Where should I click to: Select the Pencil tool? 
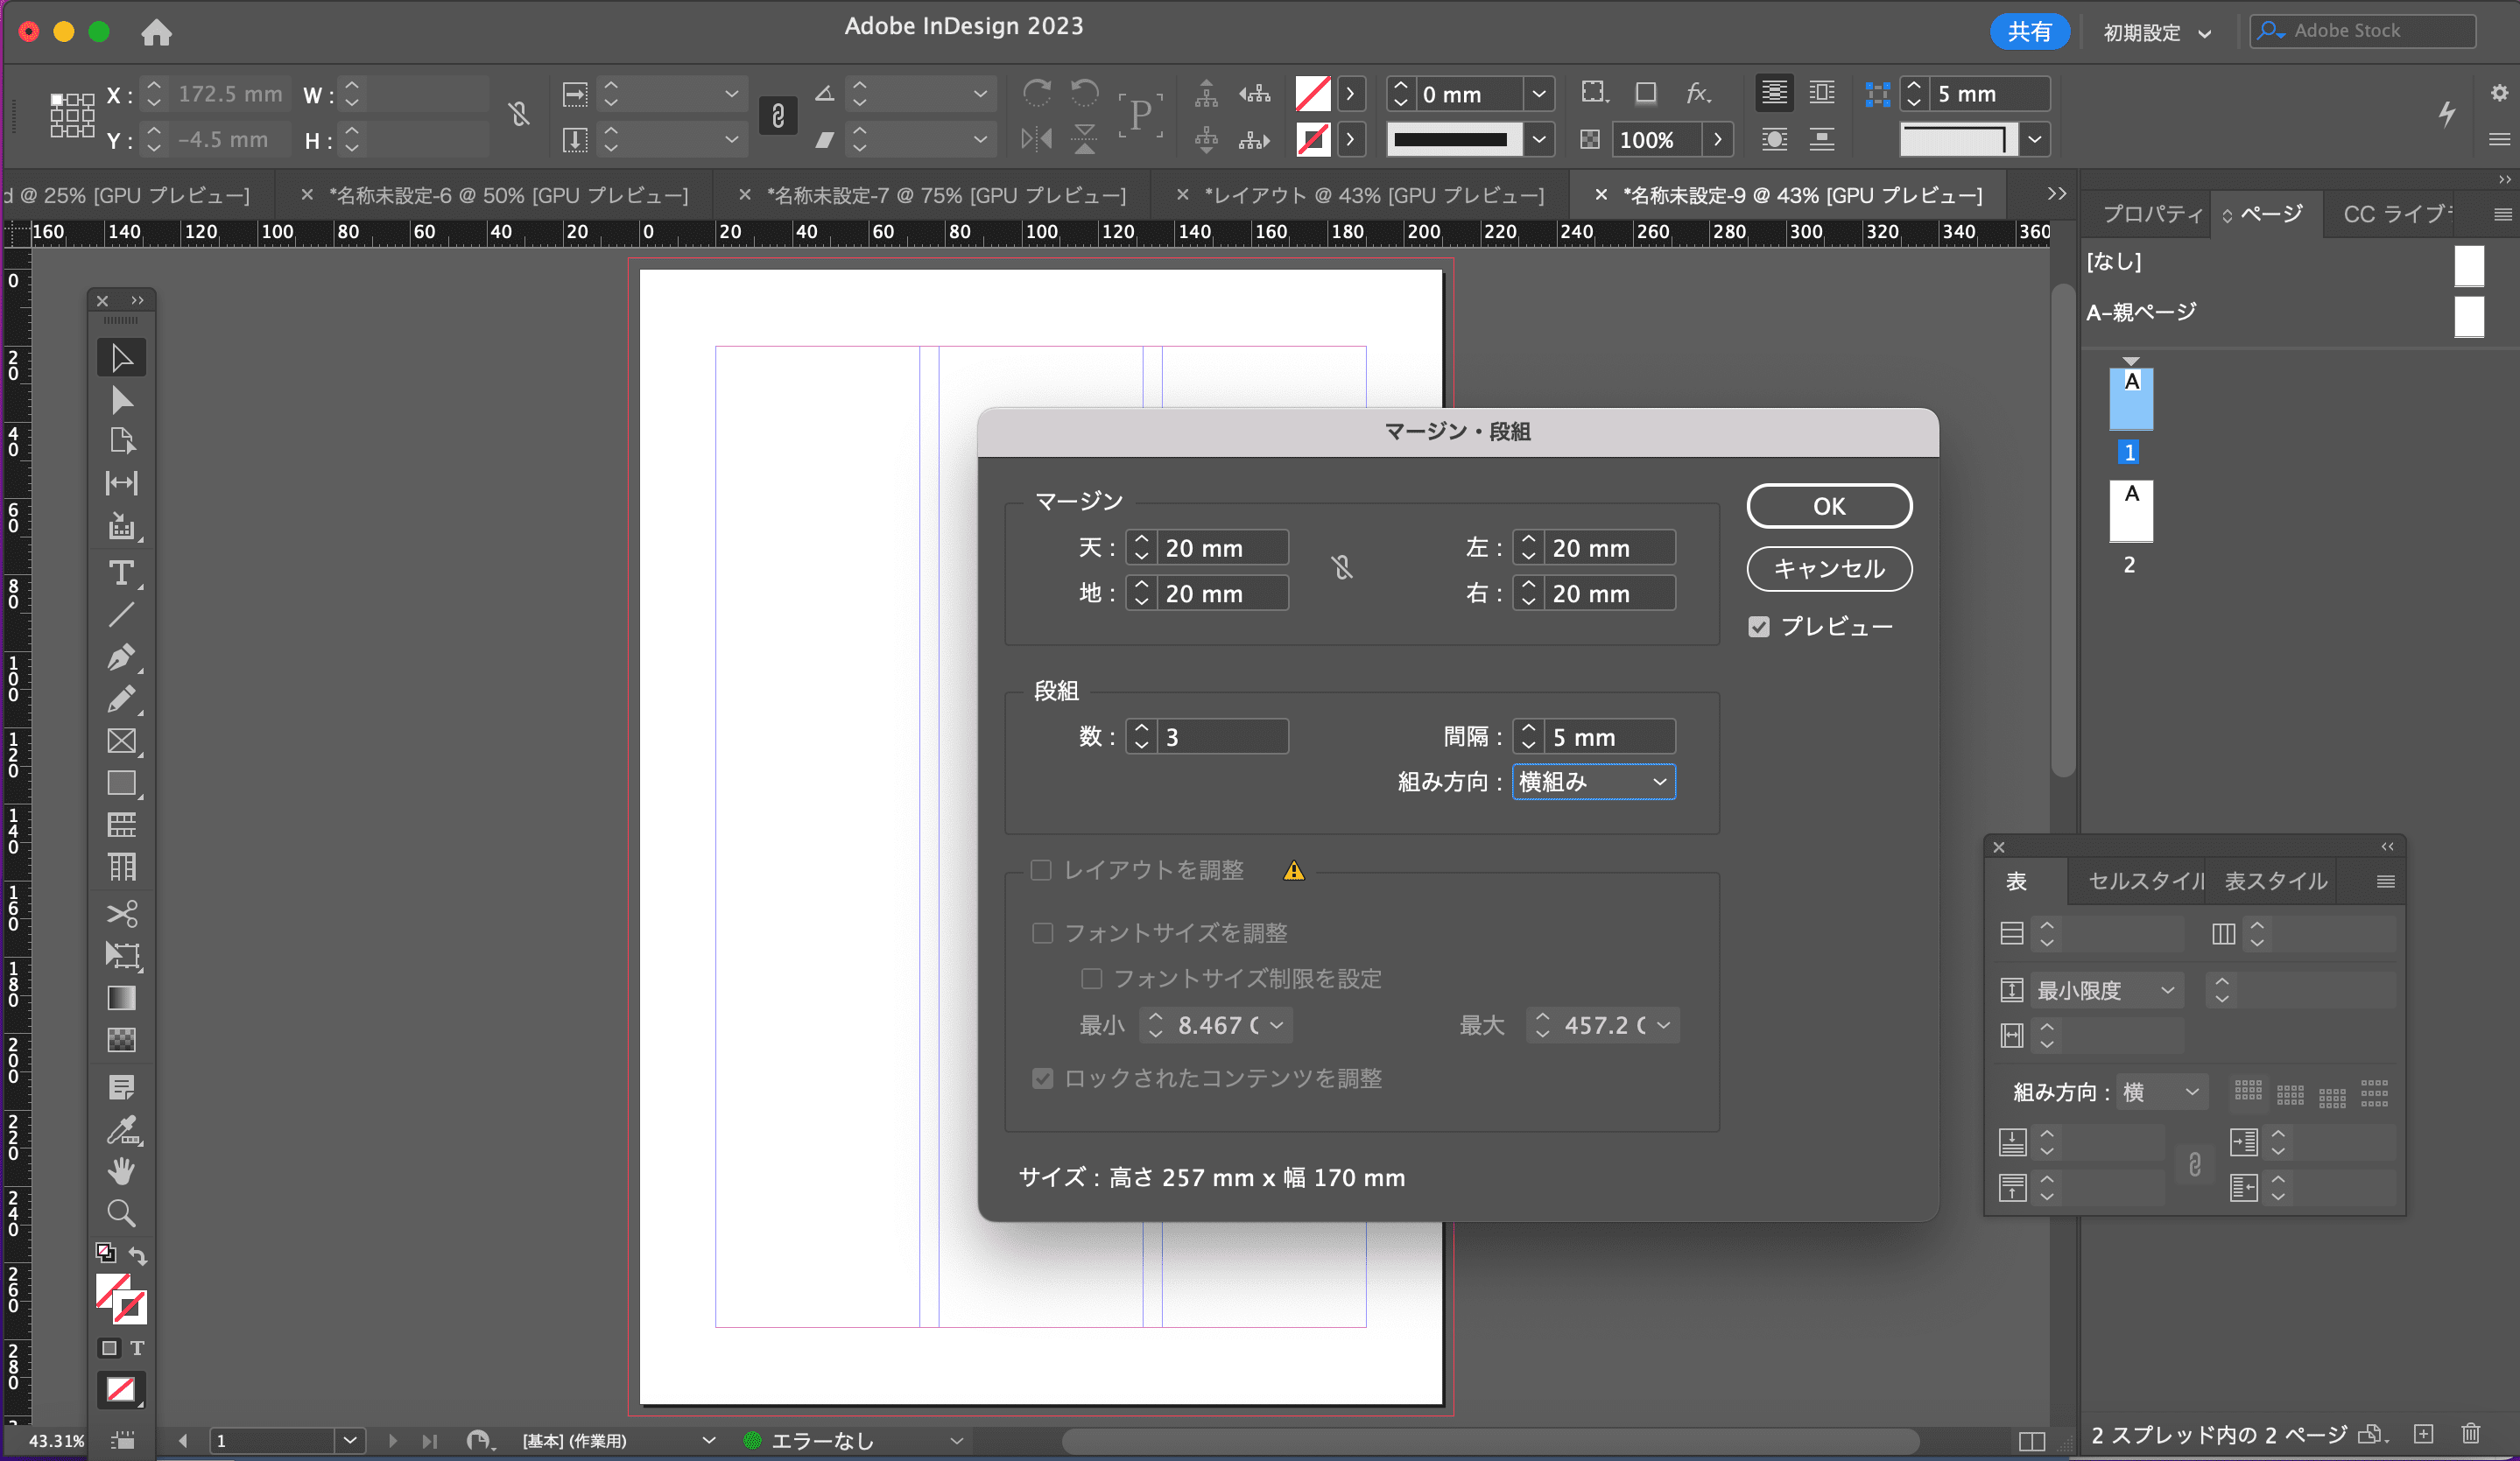122,699
